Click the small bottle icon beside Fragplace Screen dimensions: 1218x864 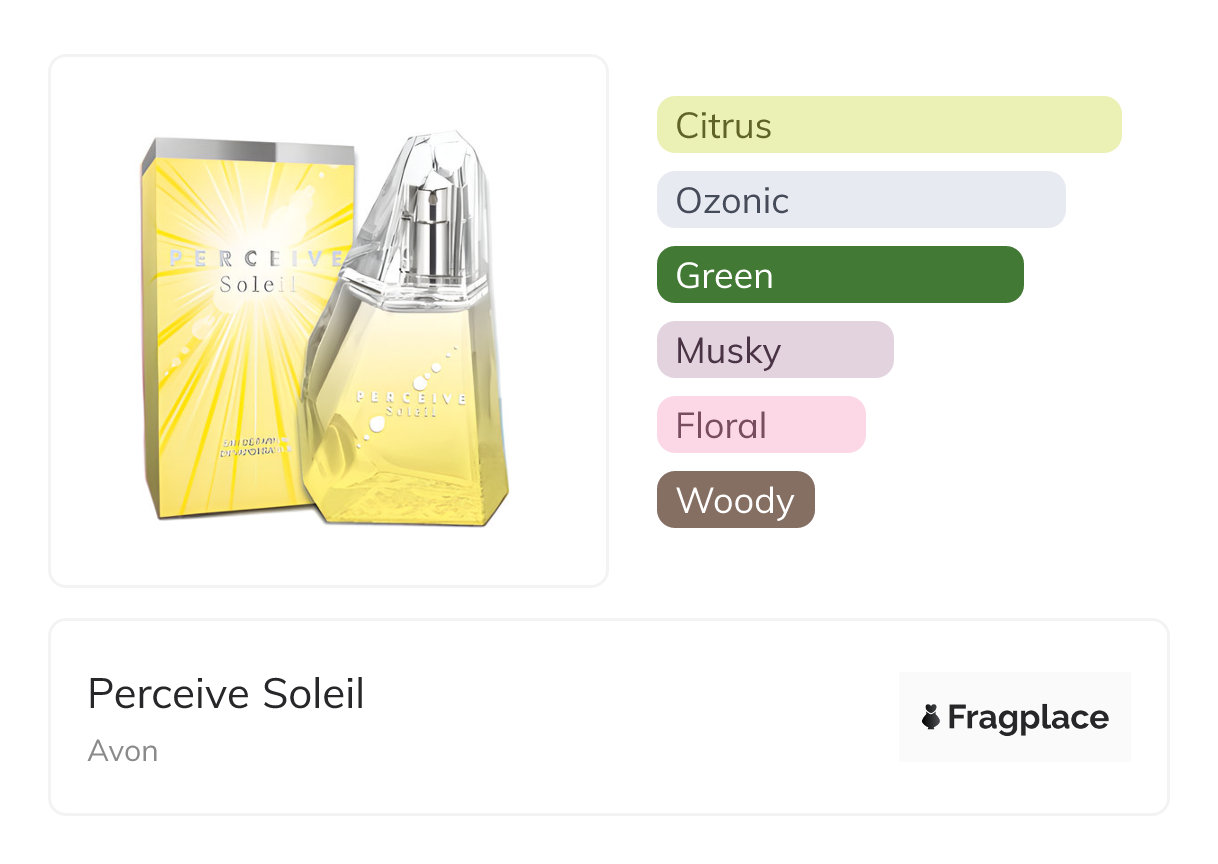click(931, 717)
